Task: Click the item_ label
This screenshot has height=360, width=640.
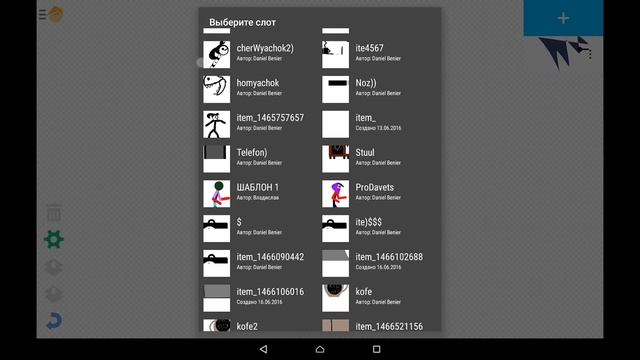Action: pos(365,118)
